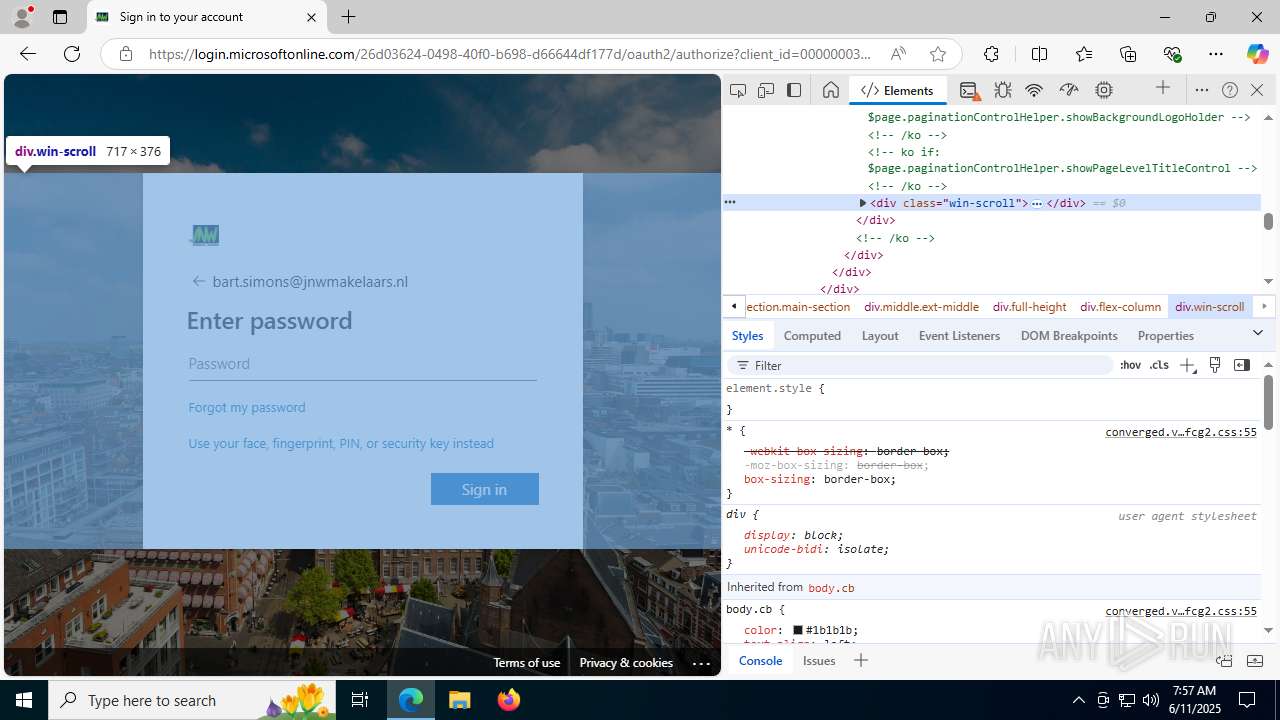Switch to the Styles pane tab
Viewport: 1280px width, 720px height.
747,336
